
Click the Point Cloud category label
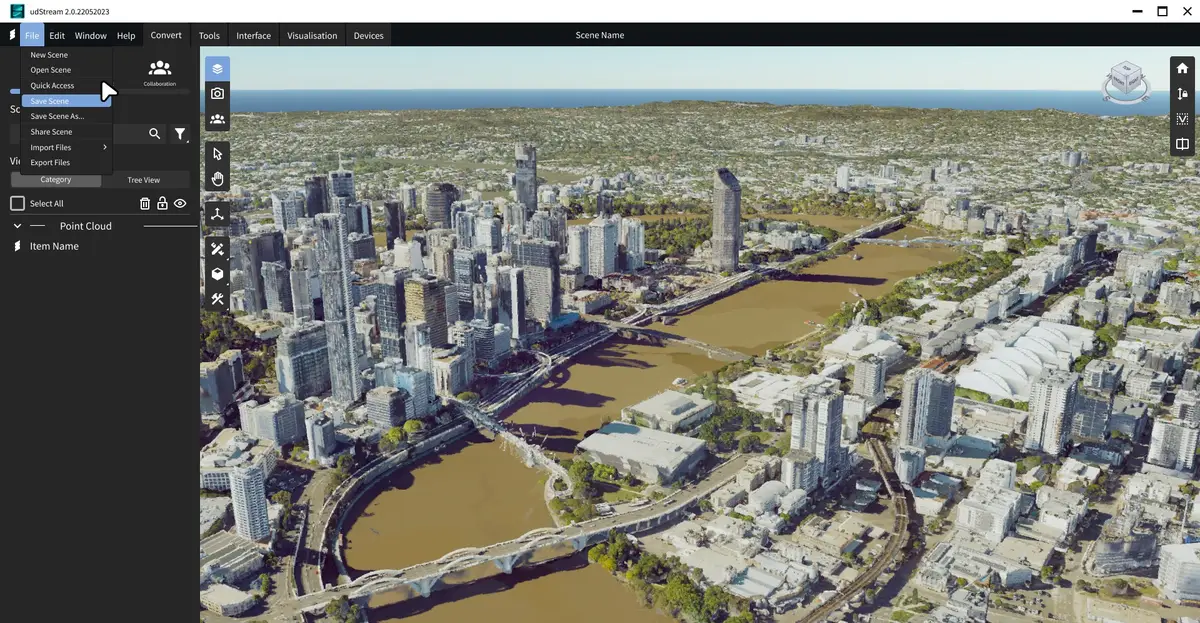(x=86, y=226)
